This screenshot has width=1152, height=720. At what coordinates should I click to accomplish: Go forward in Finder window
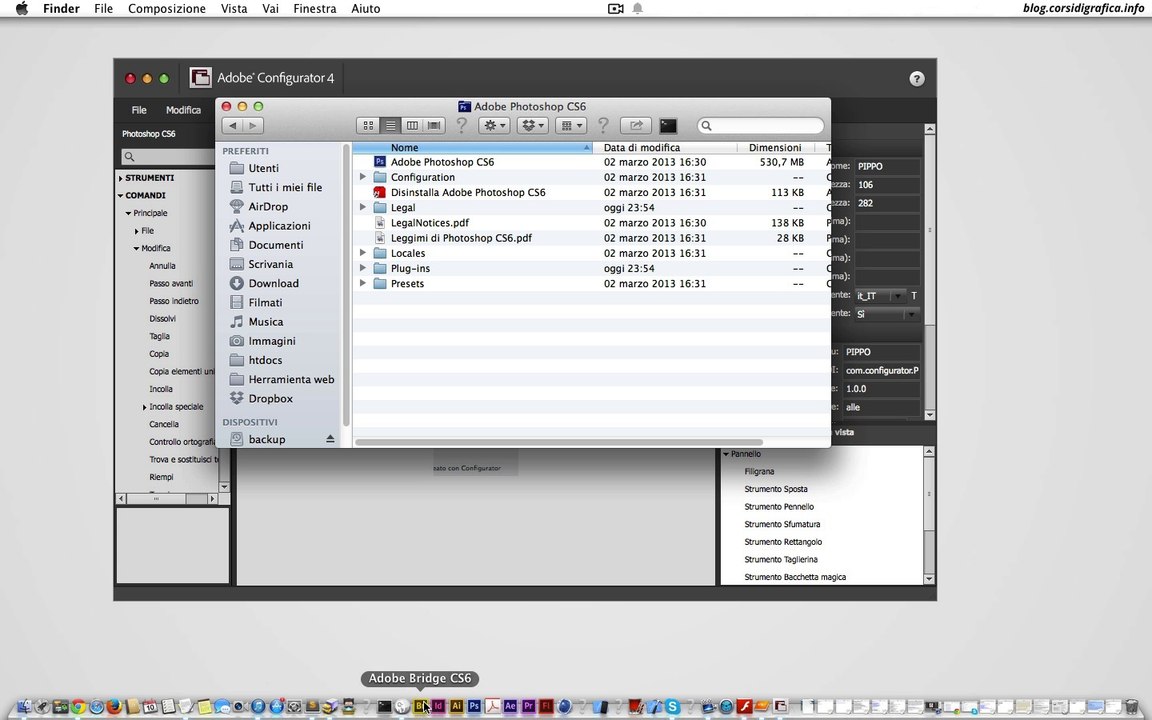tap(253, 126)
